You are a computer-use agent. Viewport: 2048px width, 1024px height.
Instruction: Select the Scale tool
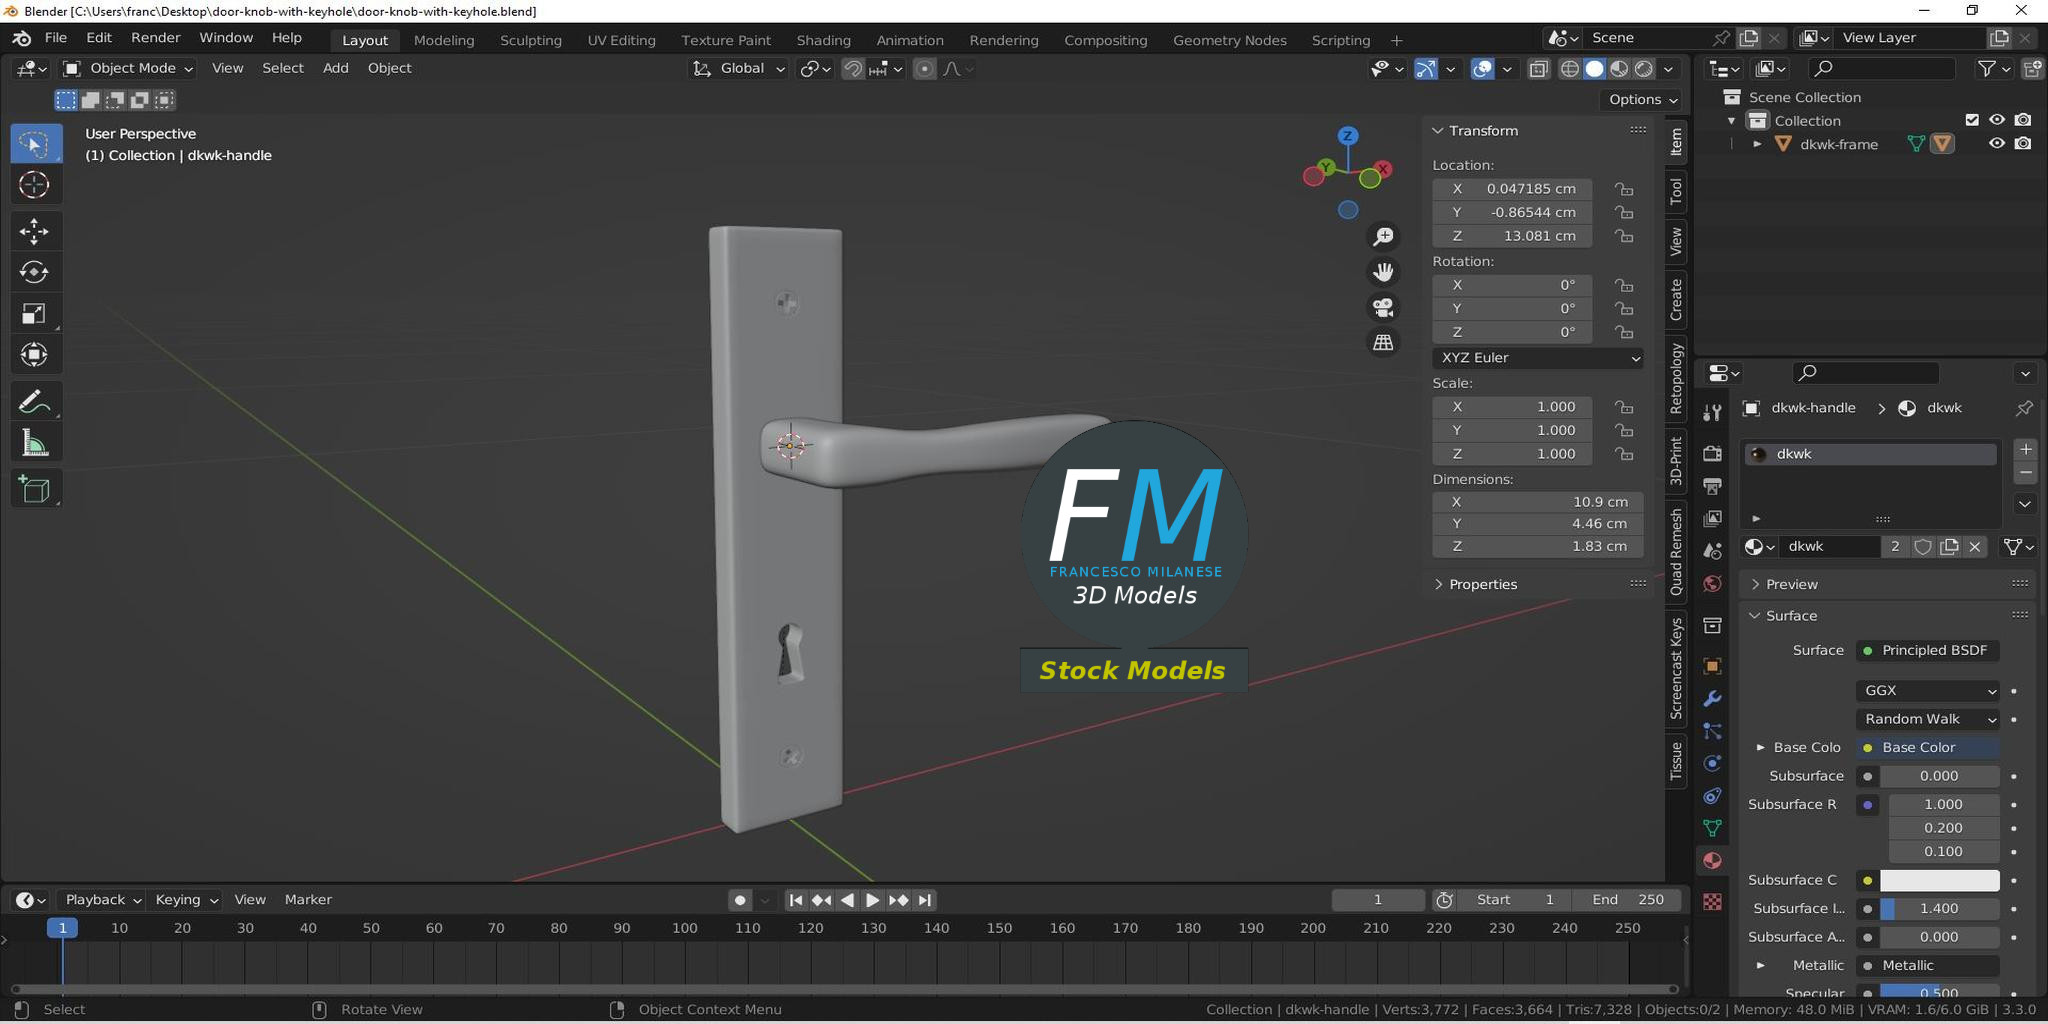click(35, 312)
